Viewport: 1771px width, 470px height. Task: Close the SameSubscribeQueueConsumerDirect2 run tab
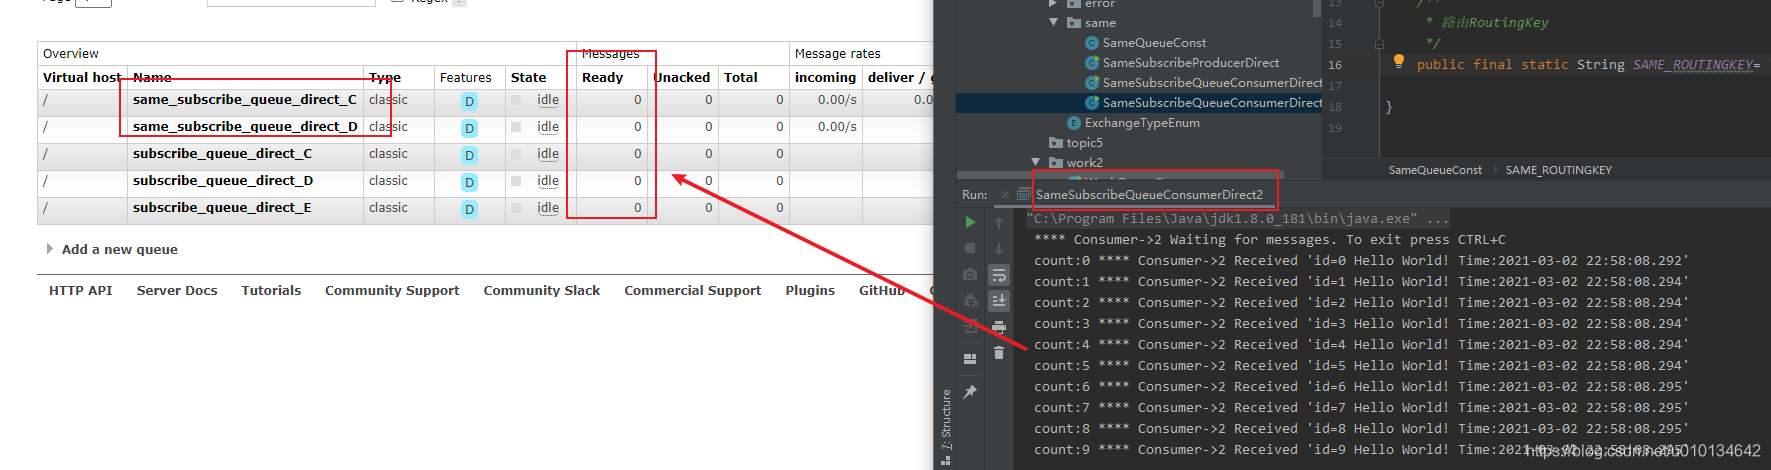tap(1005, 195)
